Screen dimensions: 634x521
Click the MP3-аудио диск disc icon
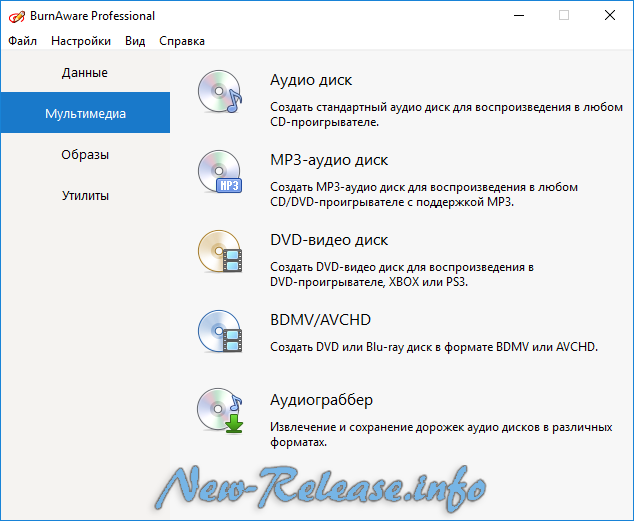click(220, 172)
